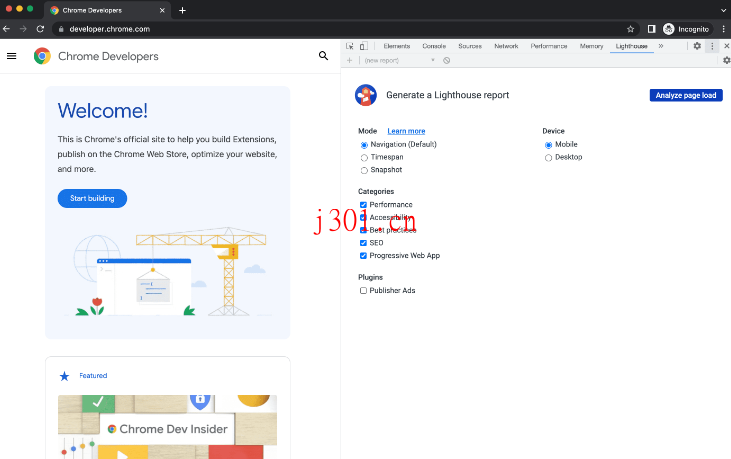Click the clear all reports icon
This screenshot has height=459, width=731.
447,60
